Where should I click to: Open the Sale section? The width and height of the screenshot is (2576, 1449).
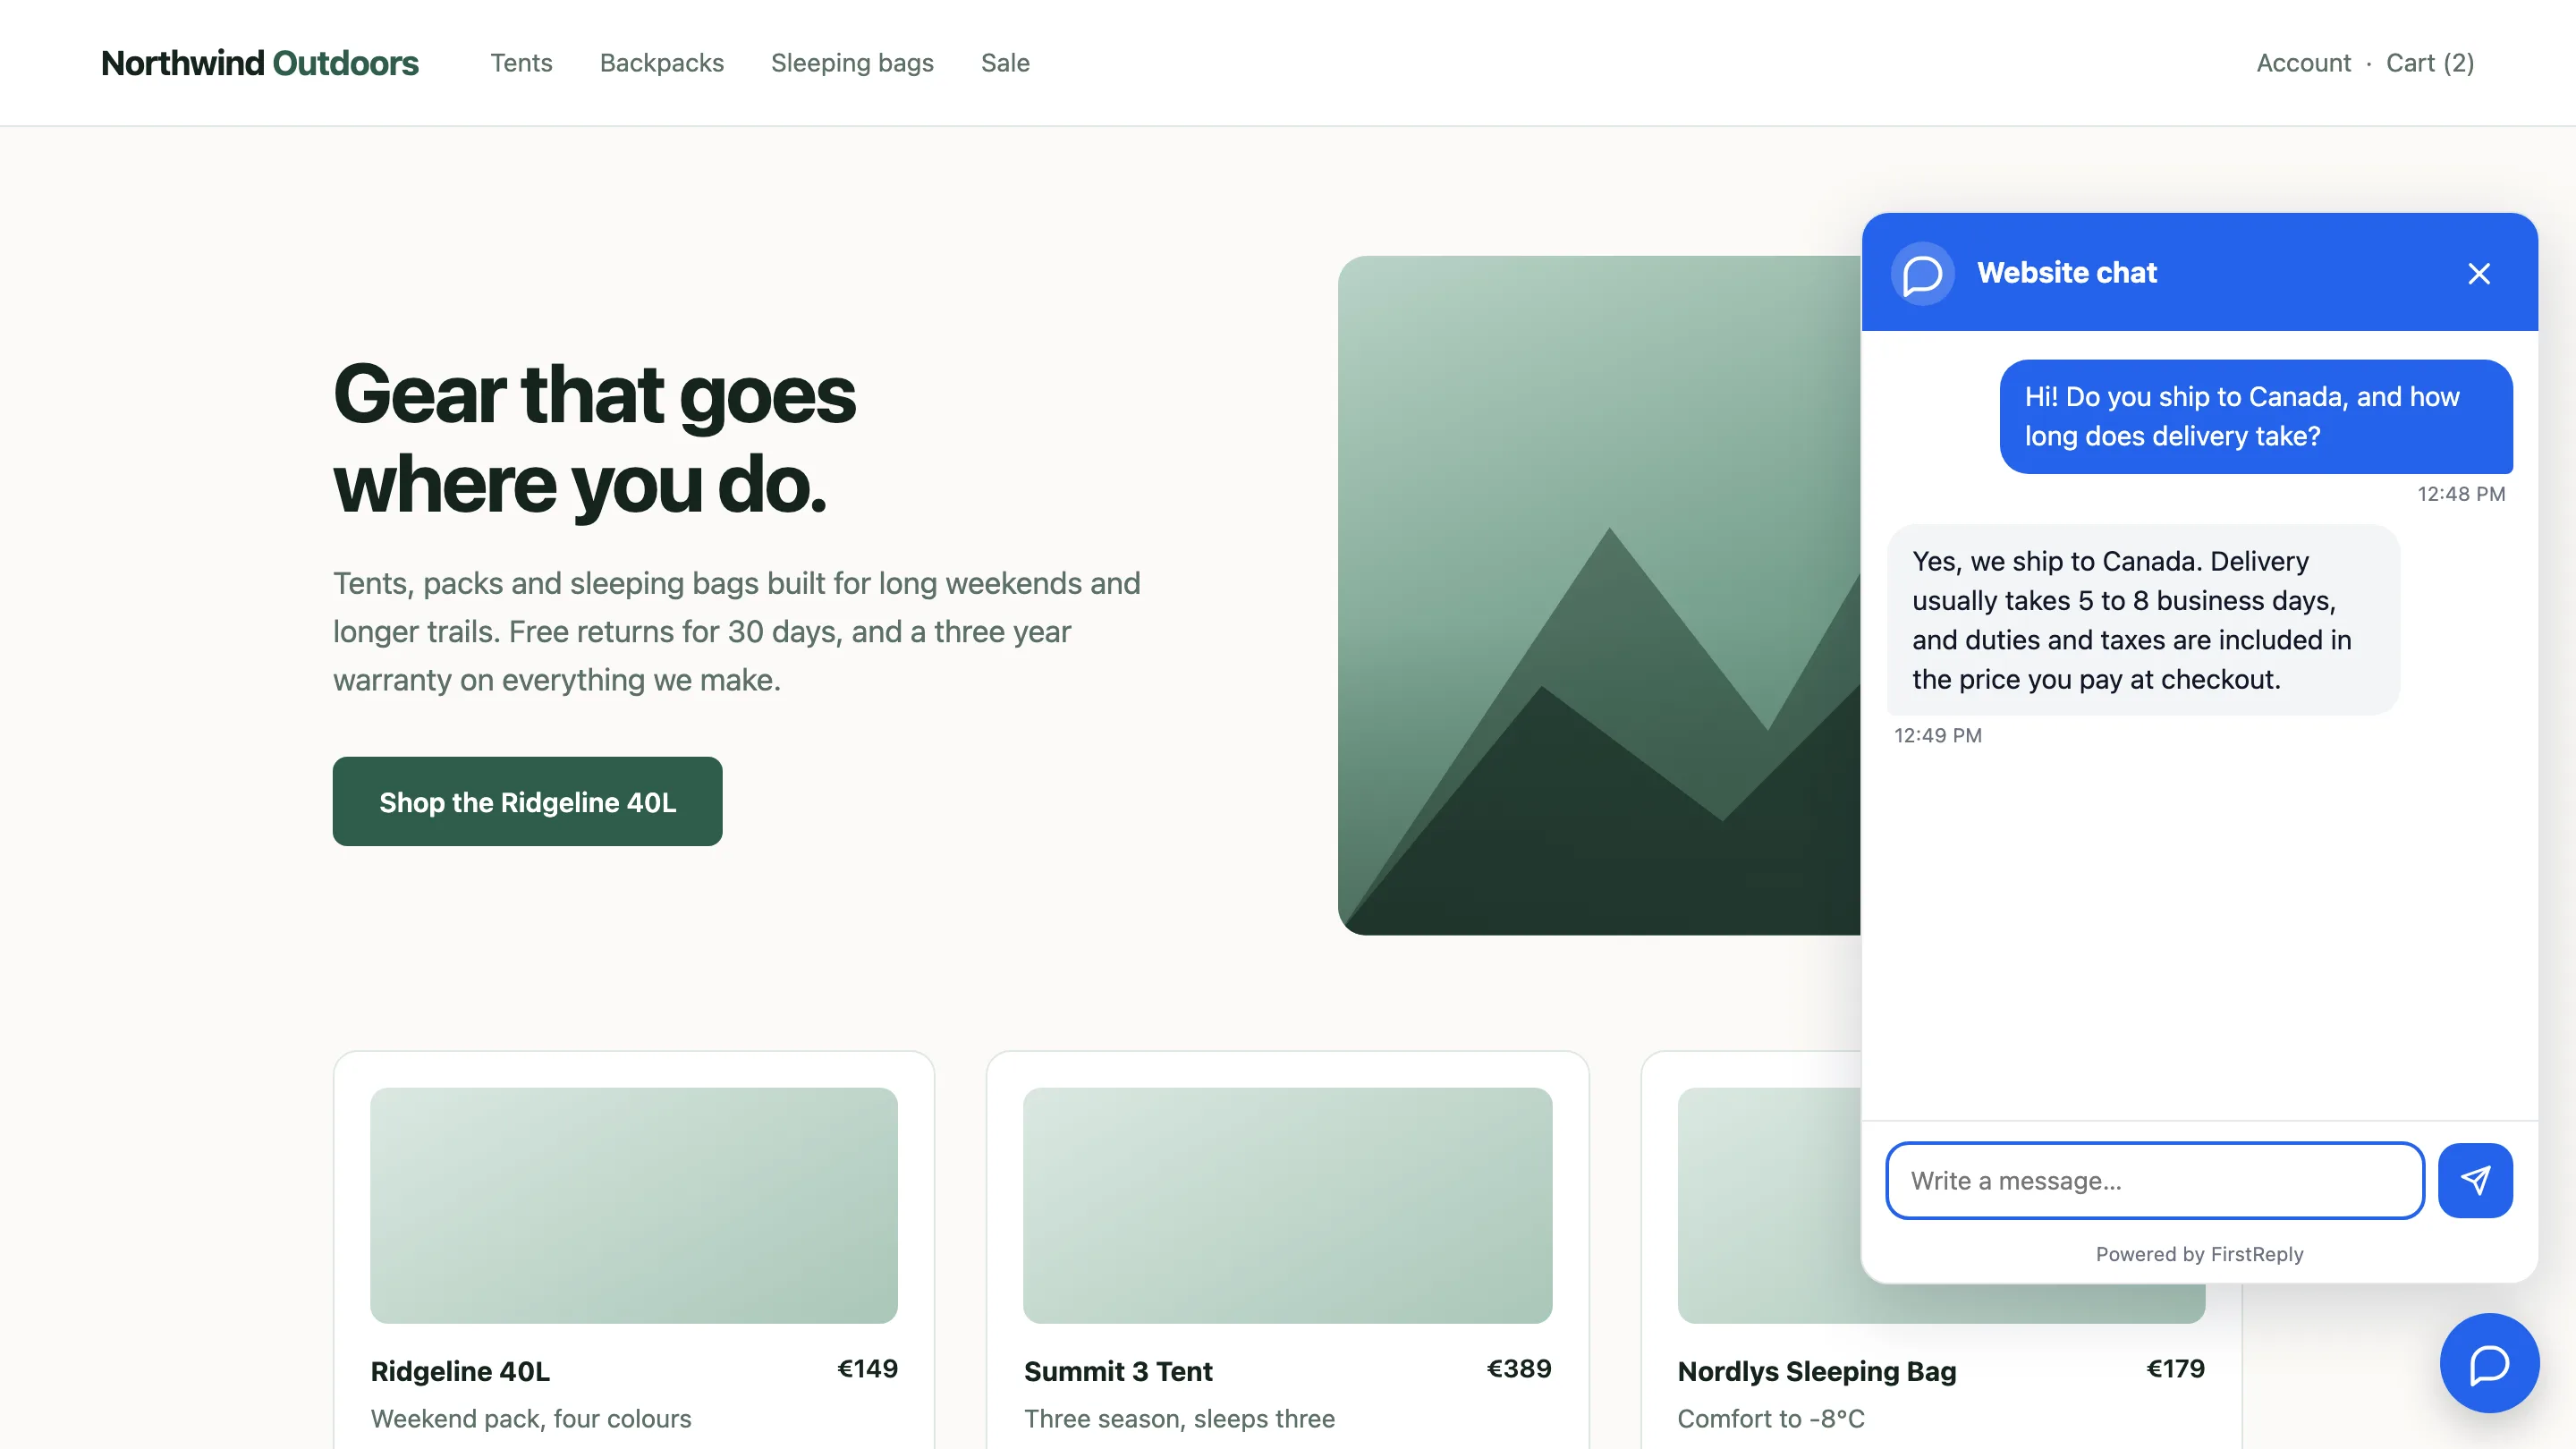[x=1005, y=63]
